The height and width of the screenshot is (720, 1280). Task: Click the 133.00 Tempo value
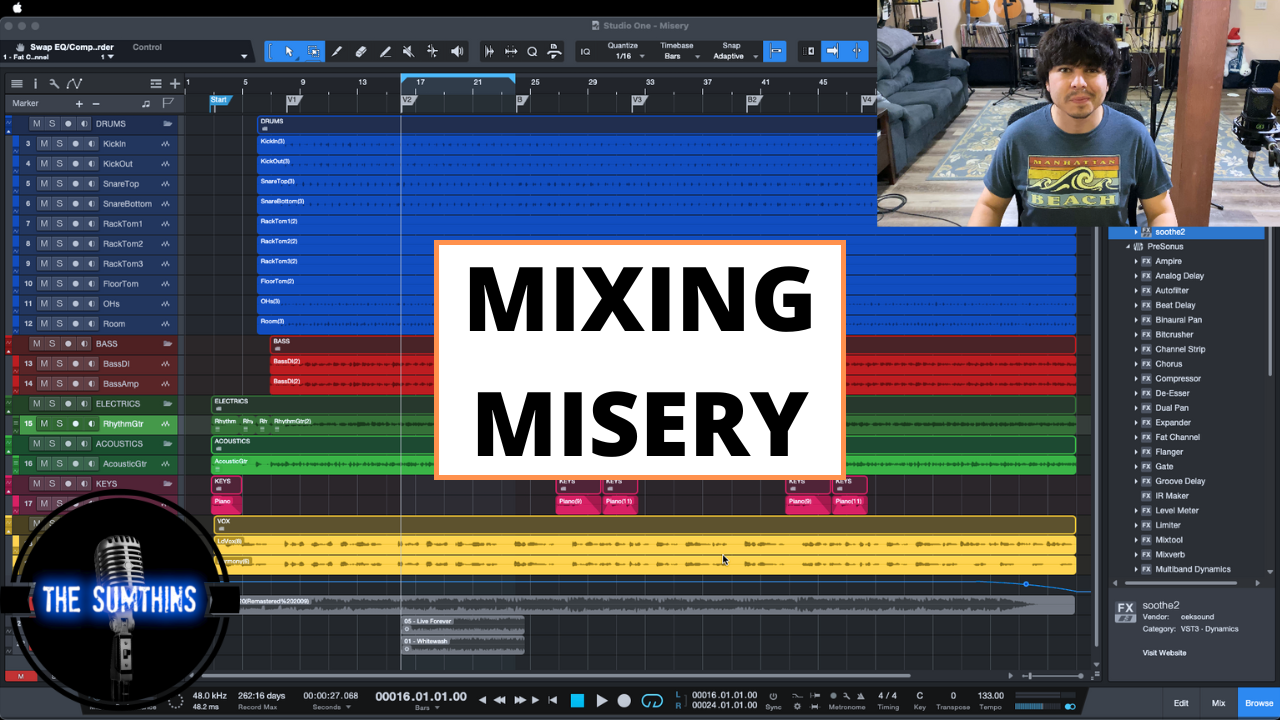(x=990, y=696)
